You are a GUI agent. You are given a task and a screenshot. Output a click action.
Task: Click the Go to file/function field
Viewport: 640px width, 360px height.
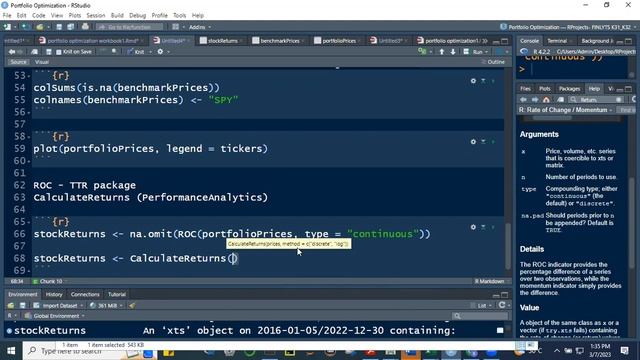[129, 27]
